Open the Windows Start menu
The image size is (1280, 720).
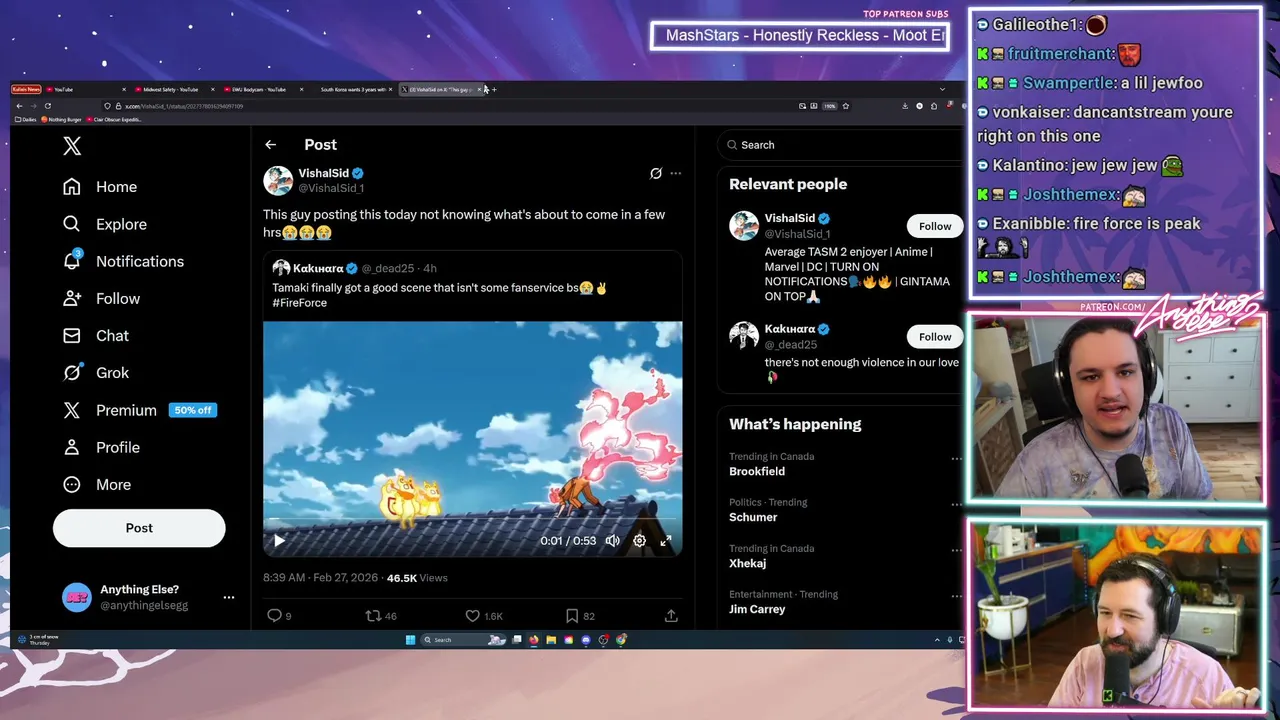coord(410,640)
